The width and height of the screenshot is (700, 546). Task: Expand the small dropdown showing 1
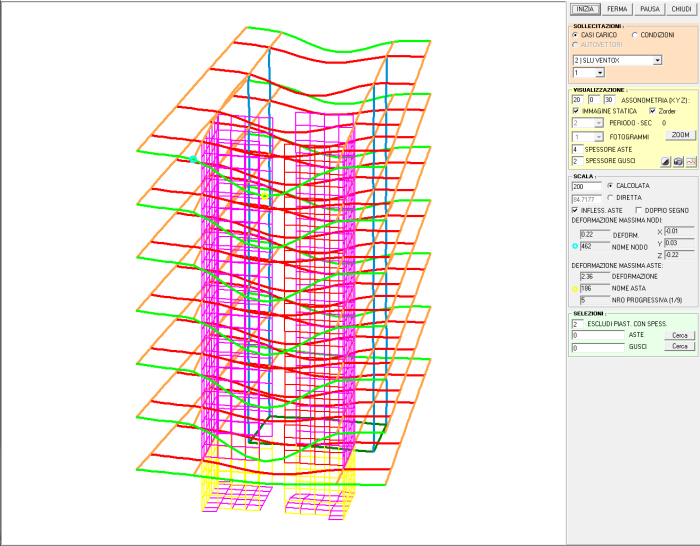599,73
